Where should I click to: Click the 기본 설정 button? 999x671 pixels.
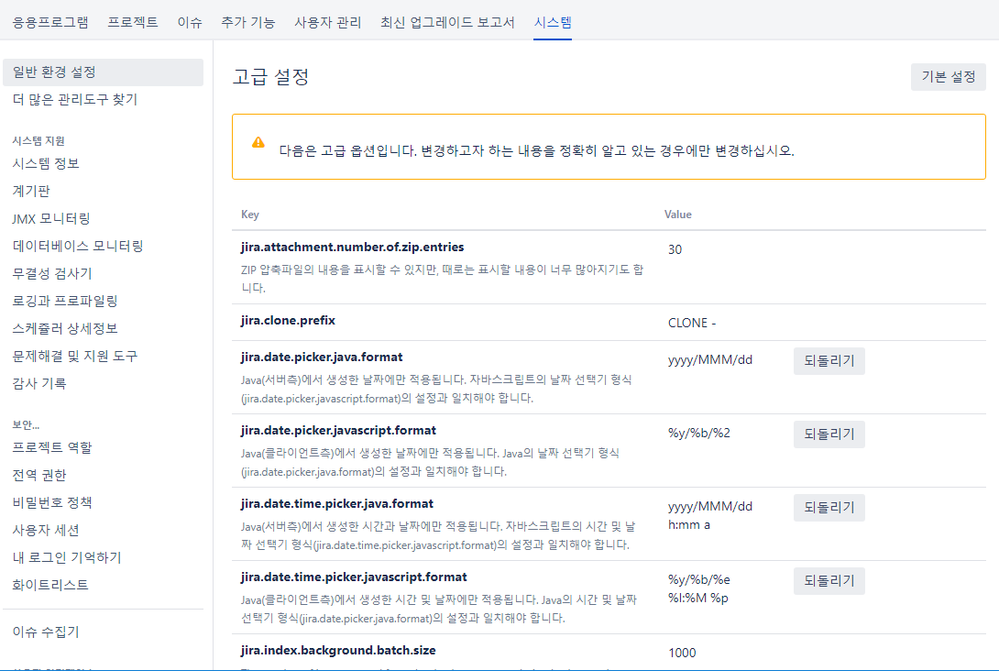[948, 77]
